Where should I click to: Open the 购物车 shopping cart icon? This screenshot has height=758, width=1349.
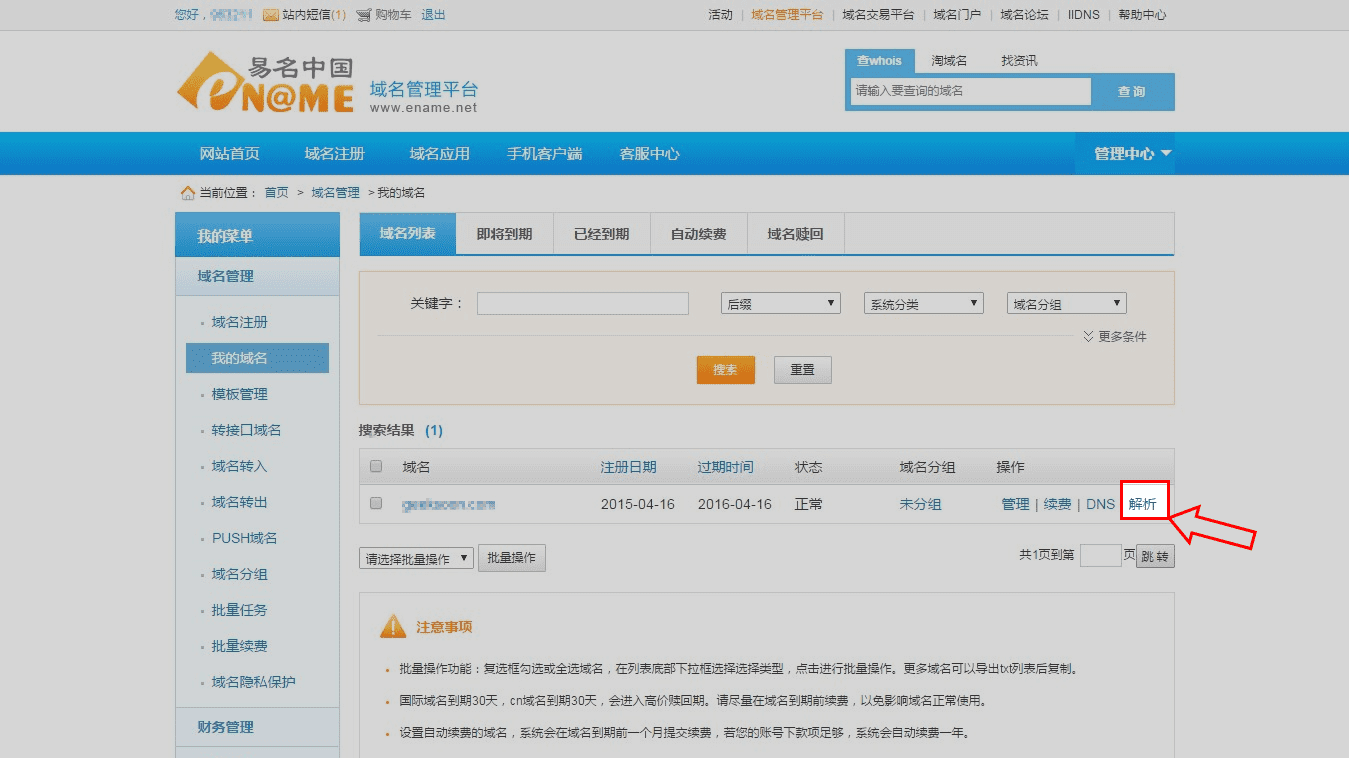[364, 15]
